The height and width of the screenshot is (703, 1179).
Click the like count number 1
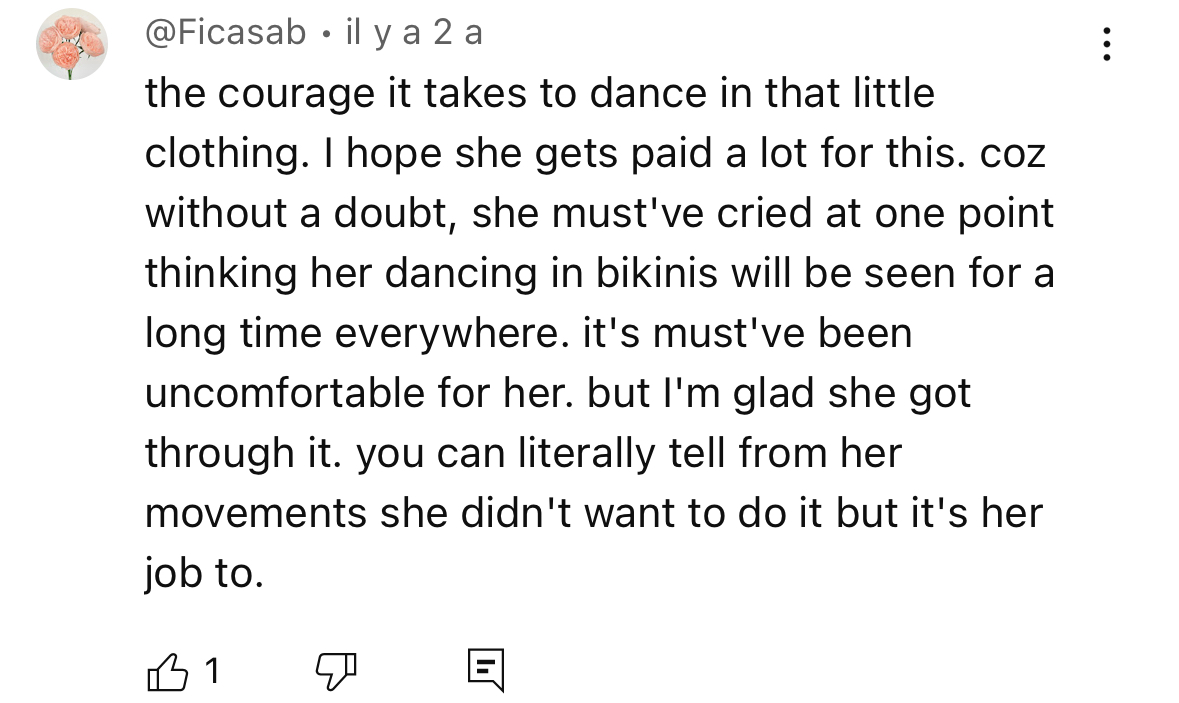[x=211, y=671]
